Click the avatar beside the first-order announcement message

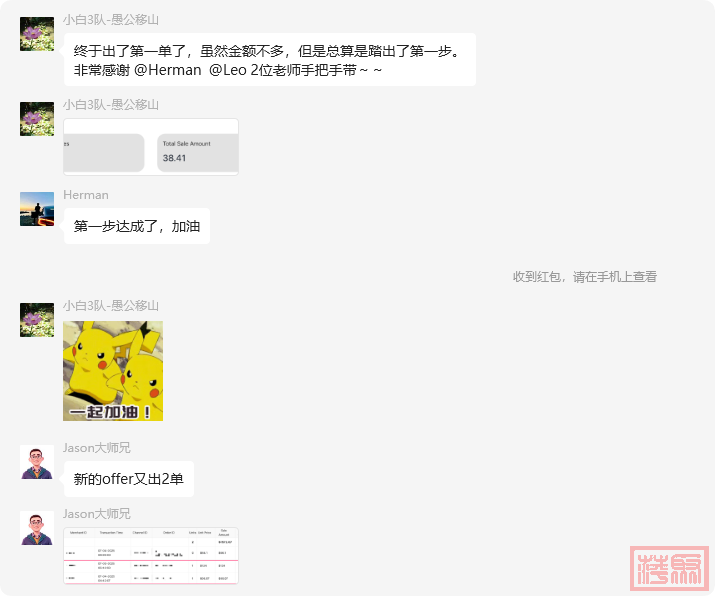click(37, 34)
